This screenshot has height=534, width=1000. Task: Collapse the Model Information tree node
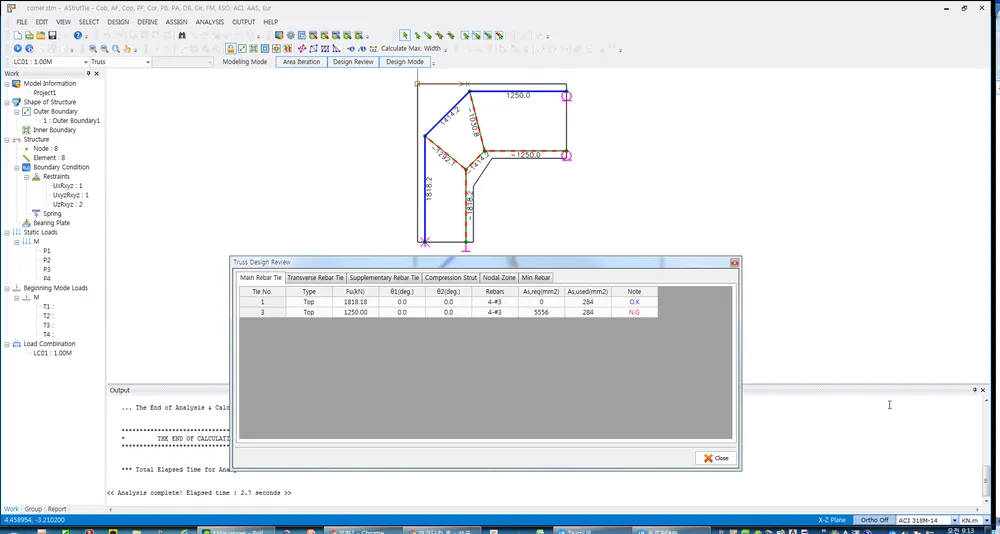7,84
